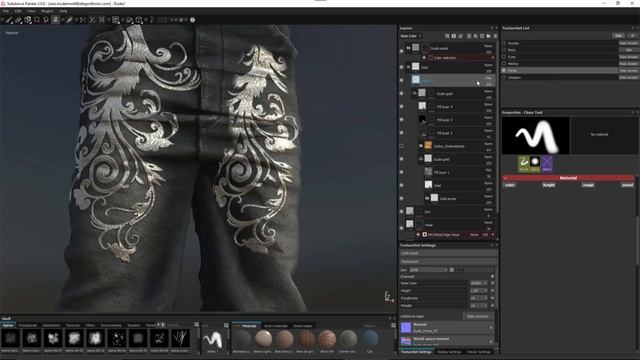Toggle visibility of the selected highlighted layer
Viewport: 640px width, 360px height.
coord(402,80)
